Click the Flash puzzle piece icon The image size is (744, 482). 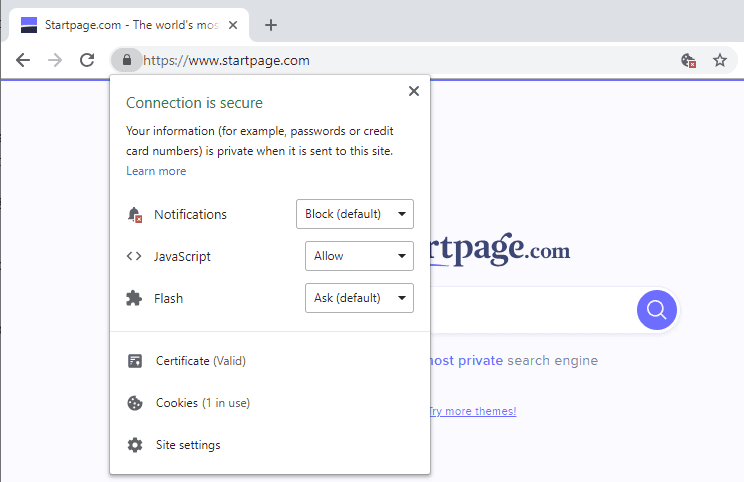coord(134,298)
